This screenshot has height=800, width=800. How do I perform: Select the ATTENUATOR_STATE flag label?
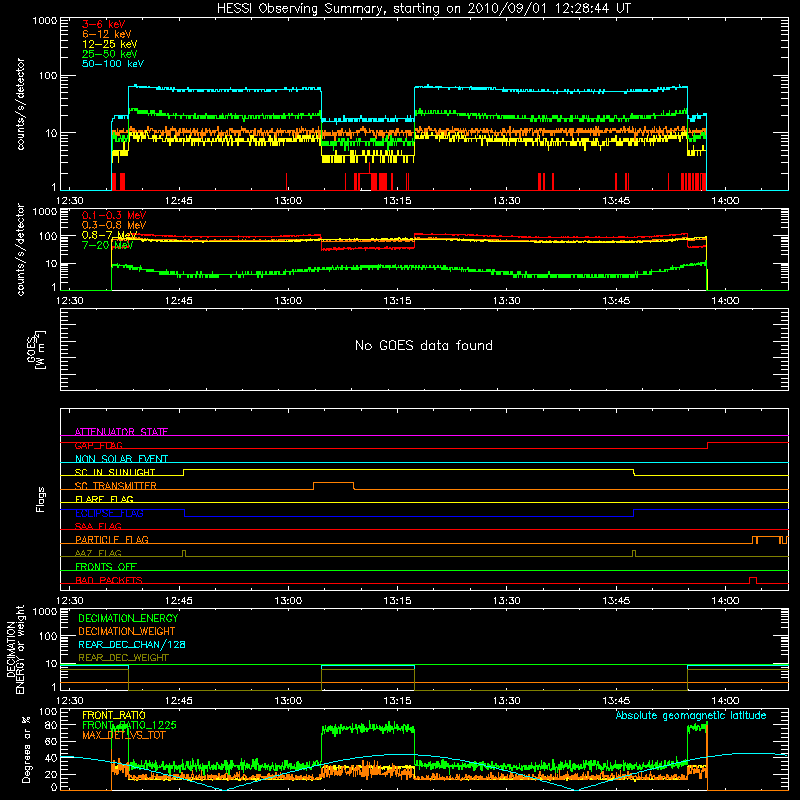click(121, 432)
